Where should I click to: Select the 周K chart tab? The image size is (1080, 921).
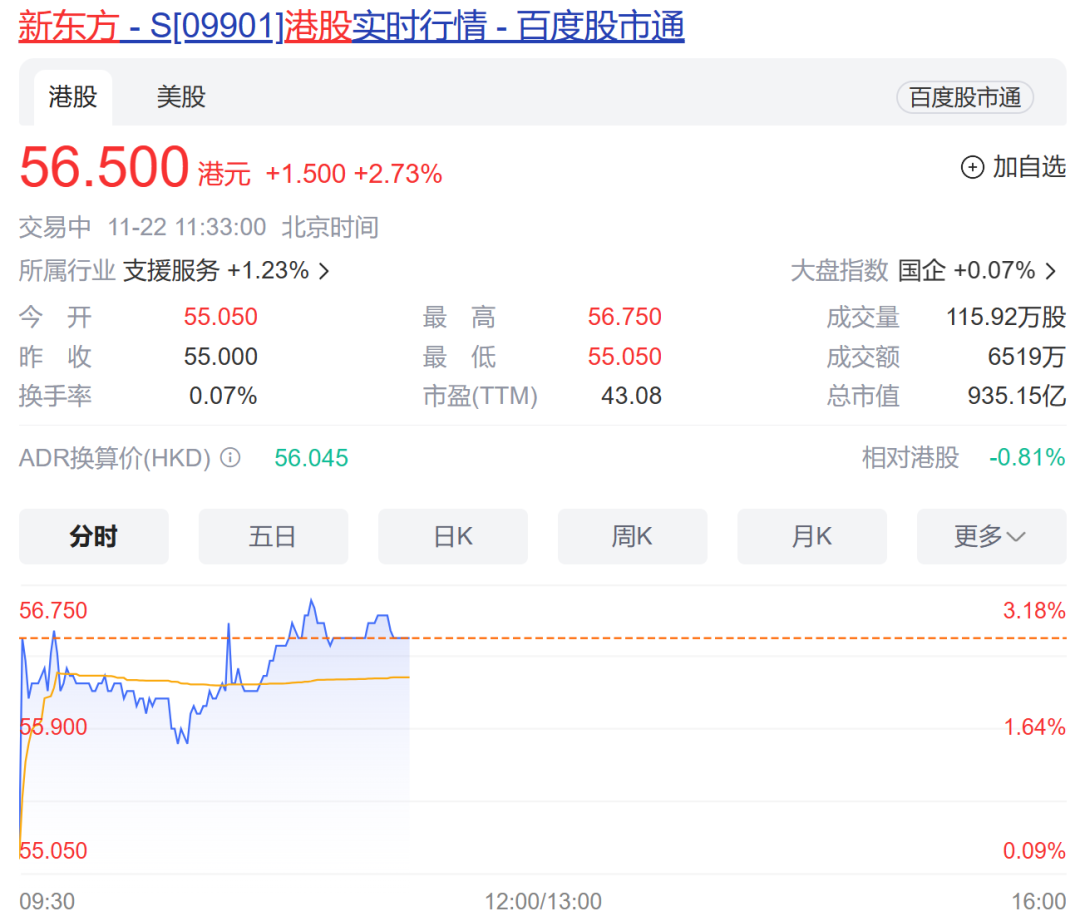tap(632, 537)
